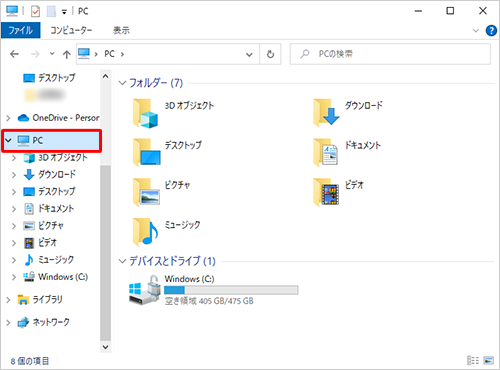500x370 pixels.
Task: Open the ピクチャ folder icon in main pane
Action: pyautogui.click(x=146, y=192)
